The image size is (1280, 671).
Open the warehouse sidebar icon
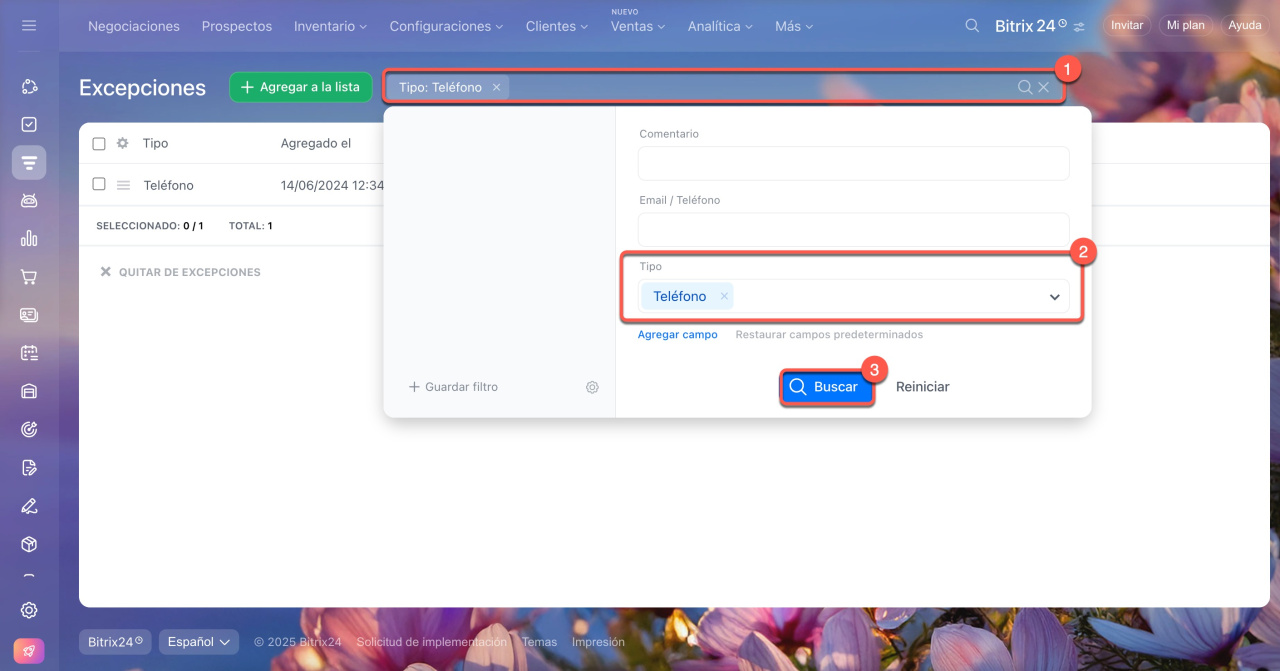pyautogui.click(x=29, y=391)
